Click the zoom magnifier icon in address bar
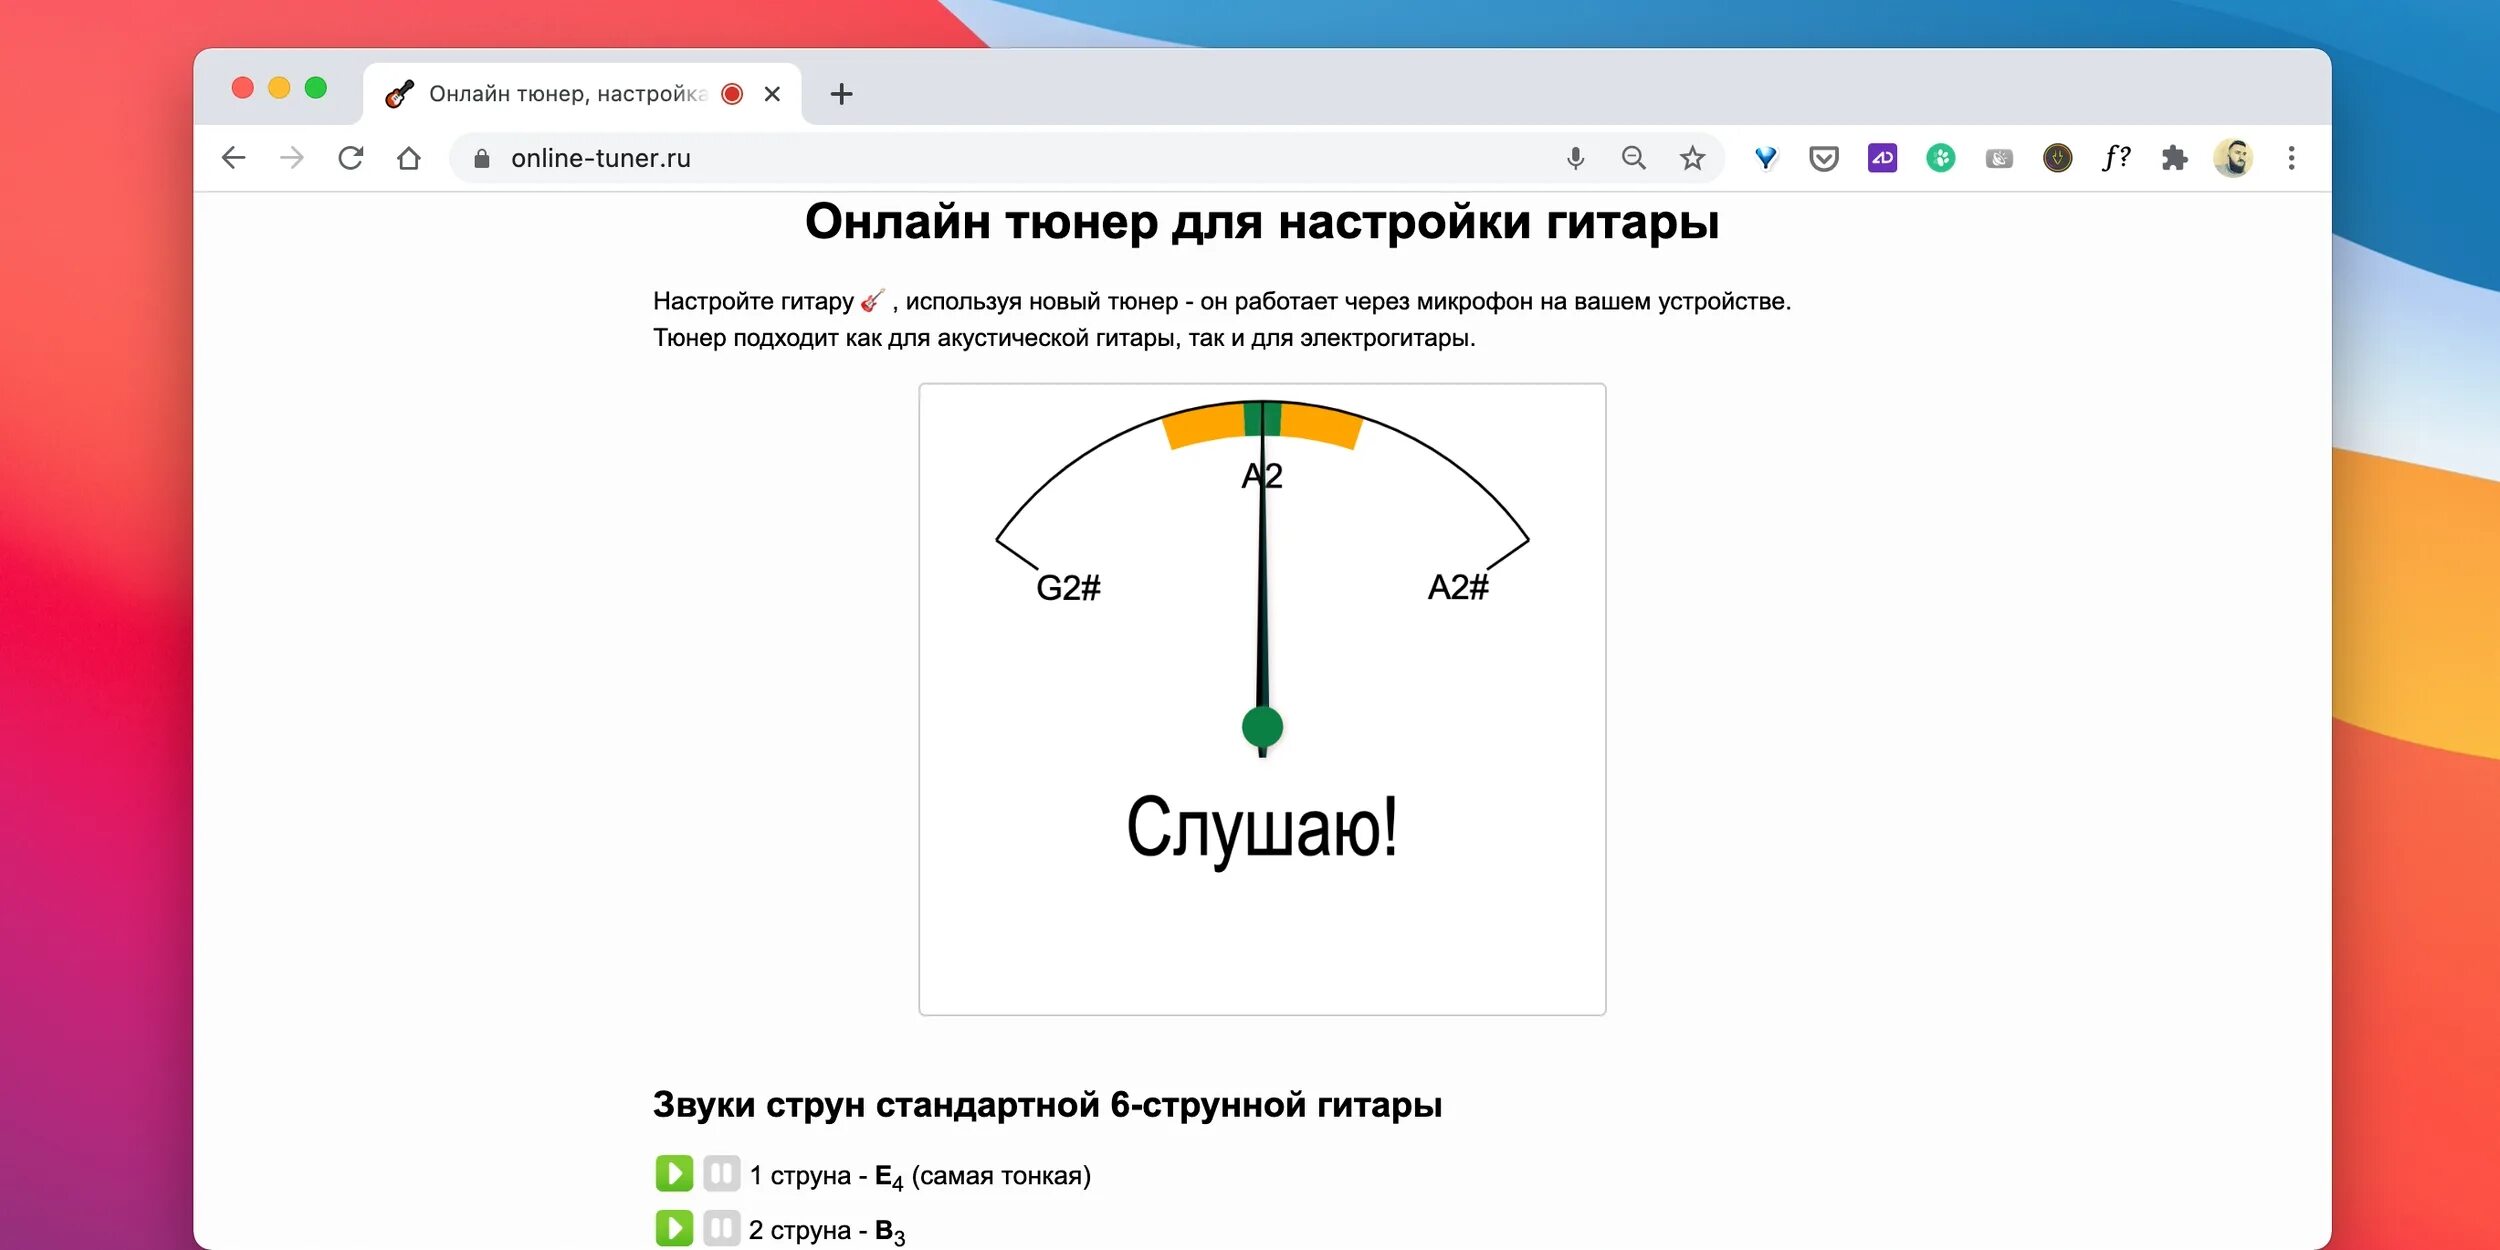Image resolution: width=2500 pixels, height=1250 pixels. (x=1633, y=158)
